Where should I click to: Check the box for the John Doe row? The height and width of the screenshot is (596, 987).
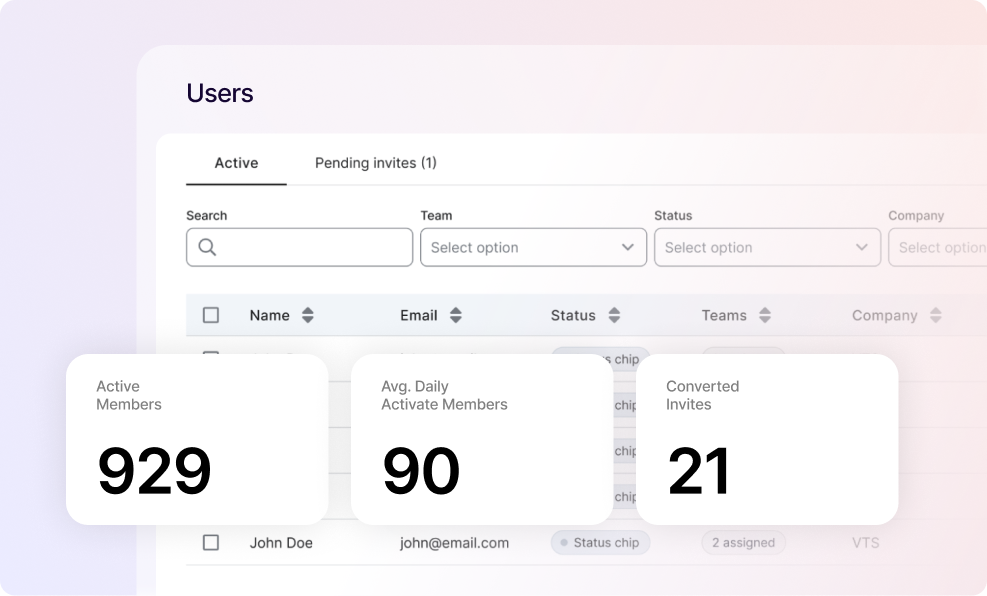pos(211,542)
